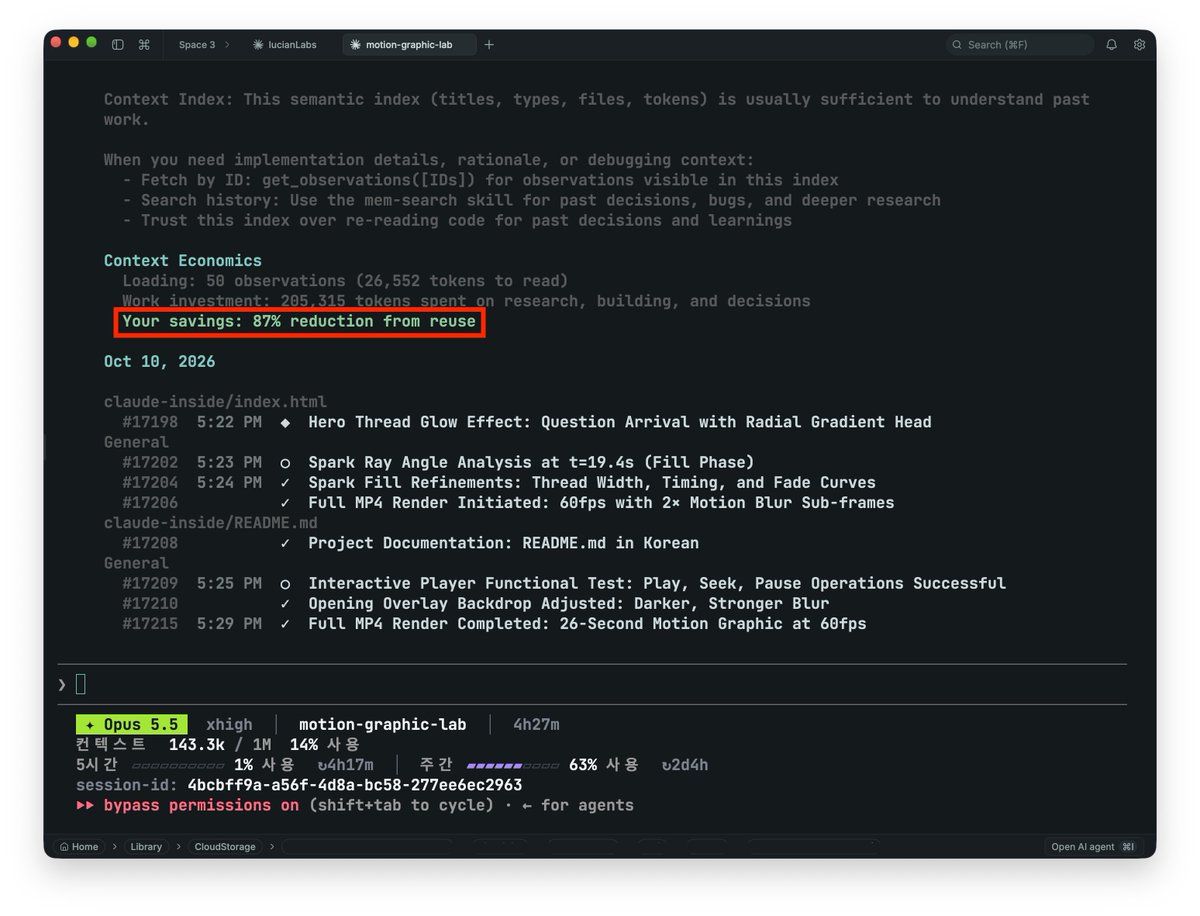1200x916 pixels.
Task: Click Opening Overlay Backdrop Adjusted entry
Action: pyautogui.click(x=568, y=603)
